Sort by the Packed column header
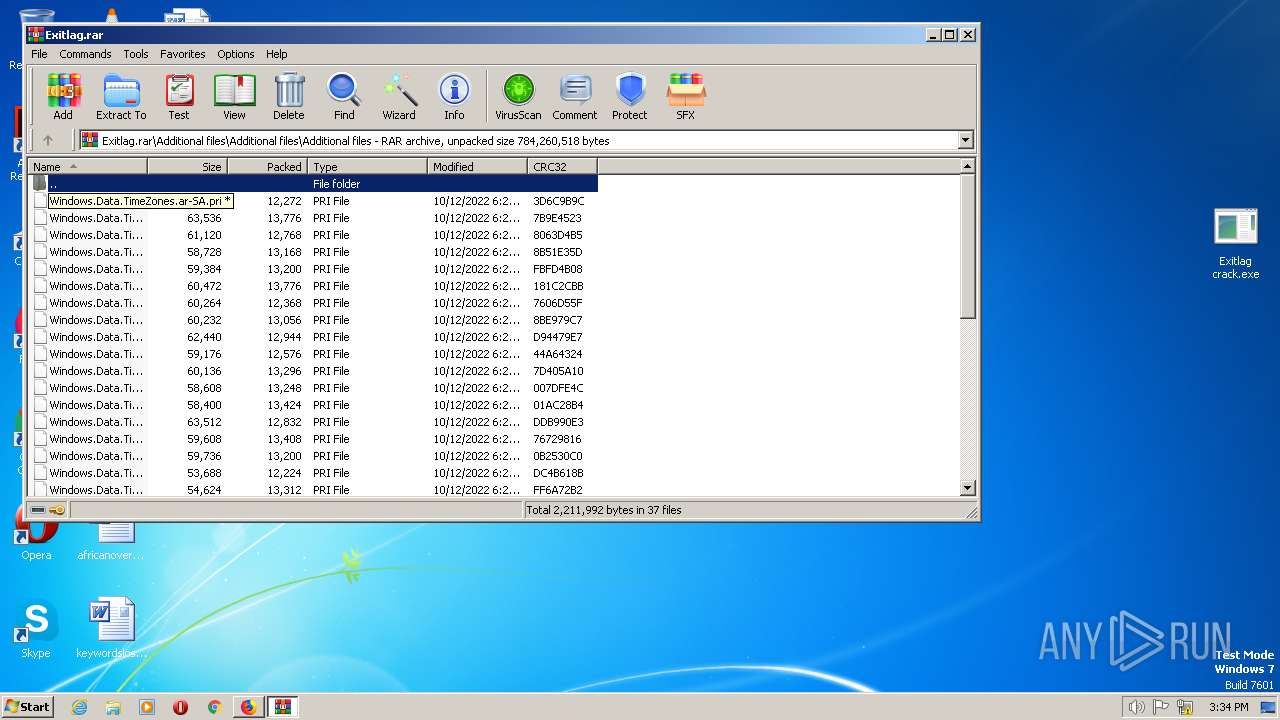1280x720 pixels. (x=267, y=167)
